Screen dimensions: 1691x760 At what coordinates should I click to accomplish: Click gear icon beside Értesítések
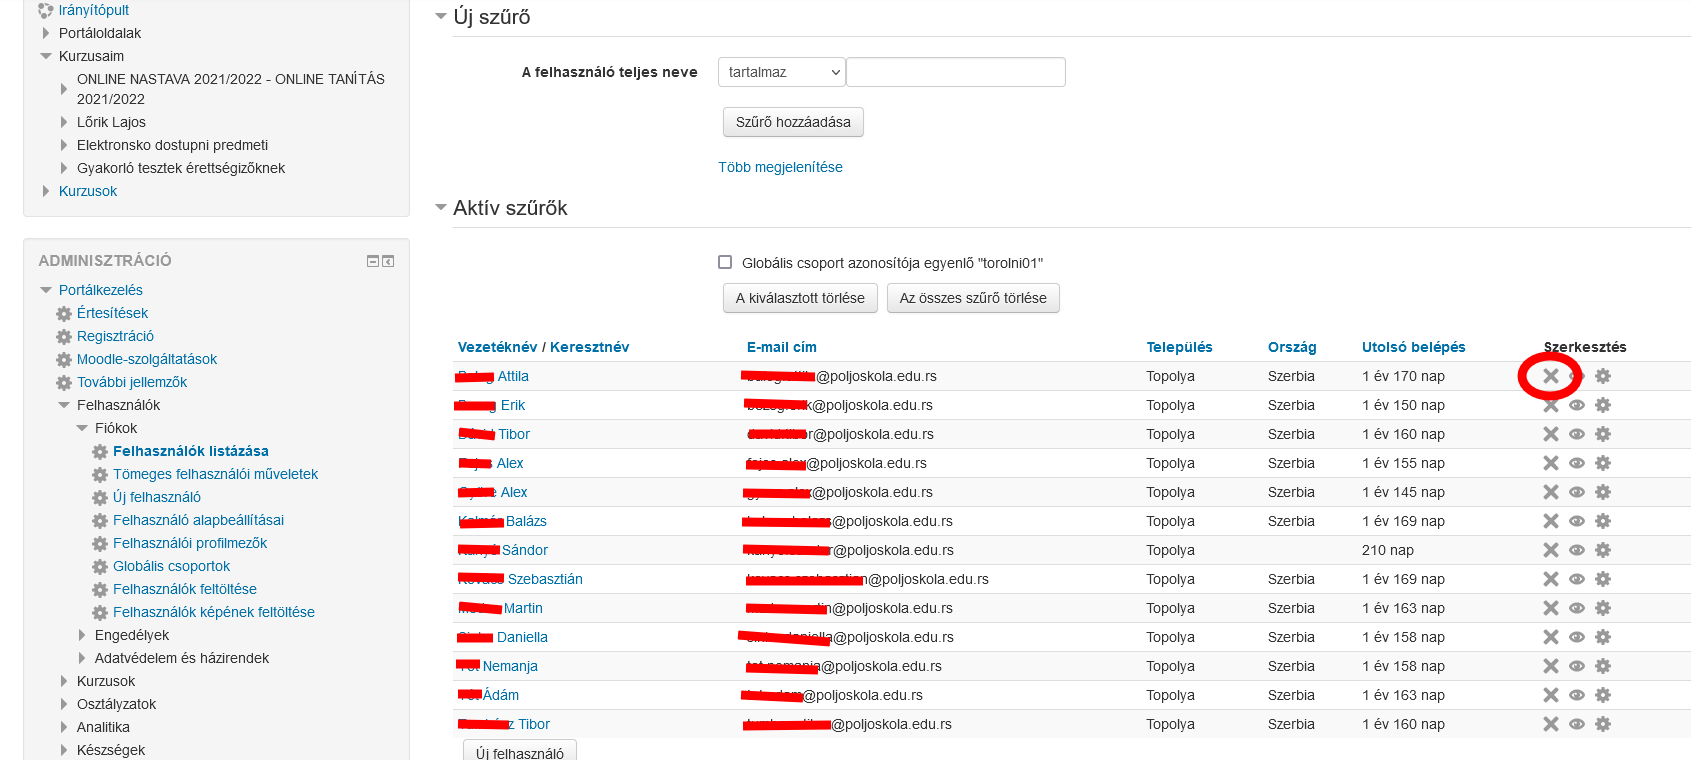tap(64, 314)
